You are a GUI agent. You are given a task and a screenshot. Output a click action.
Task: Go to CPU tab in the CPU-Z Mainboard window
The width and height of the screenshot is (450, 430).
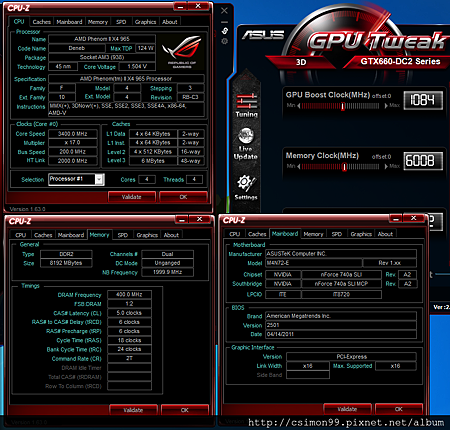[234, 234]
